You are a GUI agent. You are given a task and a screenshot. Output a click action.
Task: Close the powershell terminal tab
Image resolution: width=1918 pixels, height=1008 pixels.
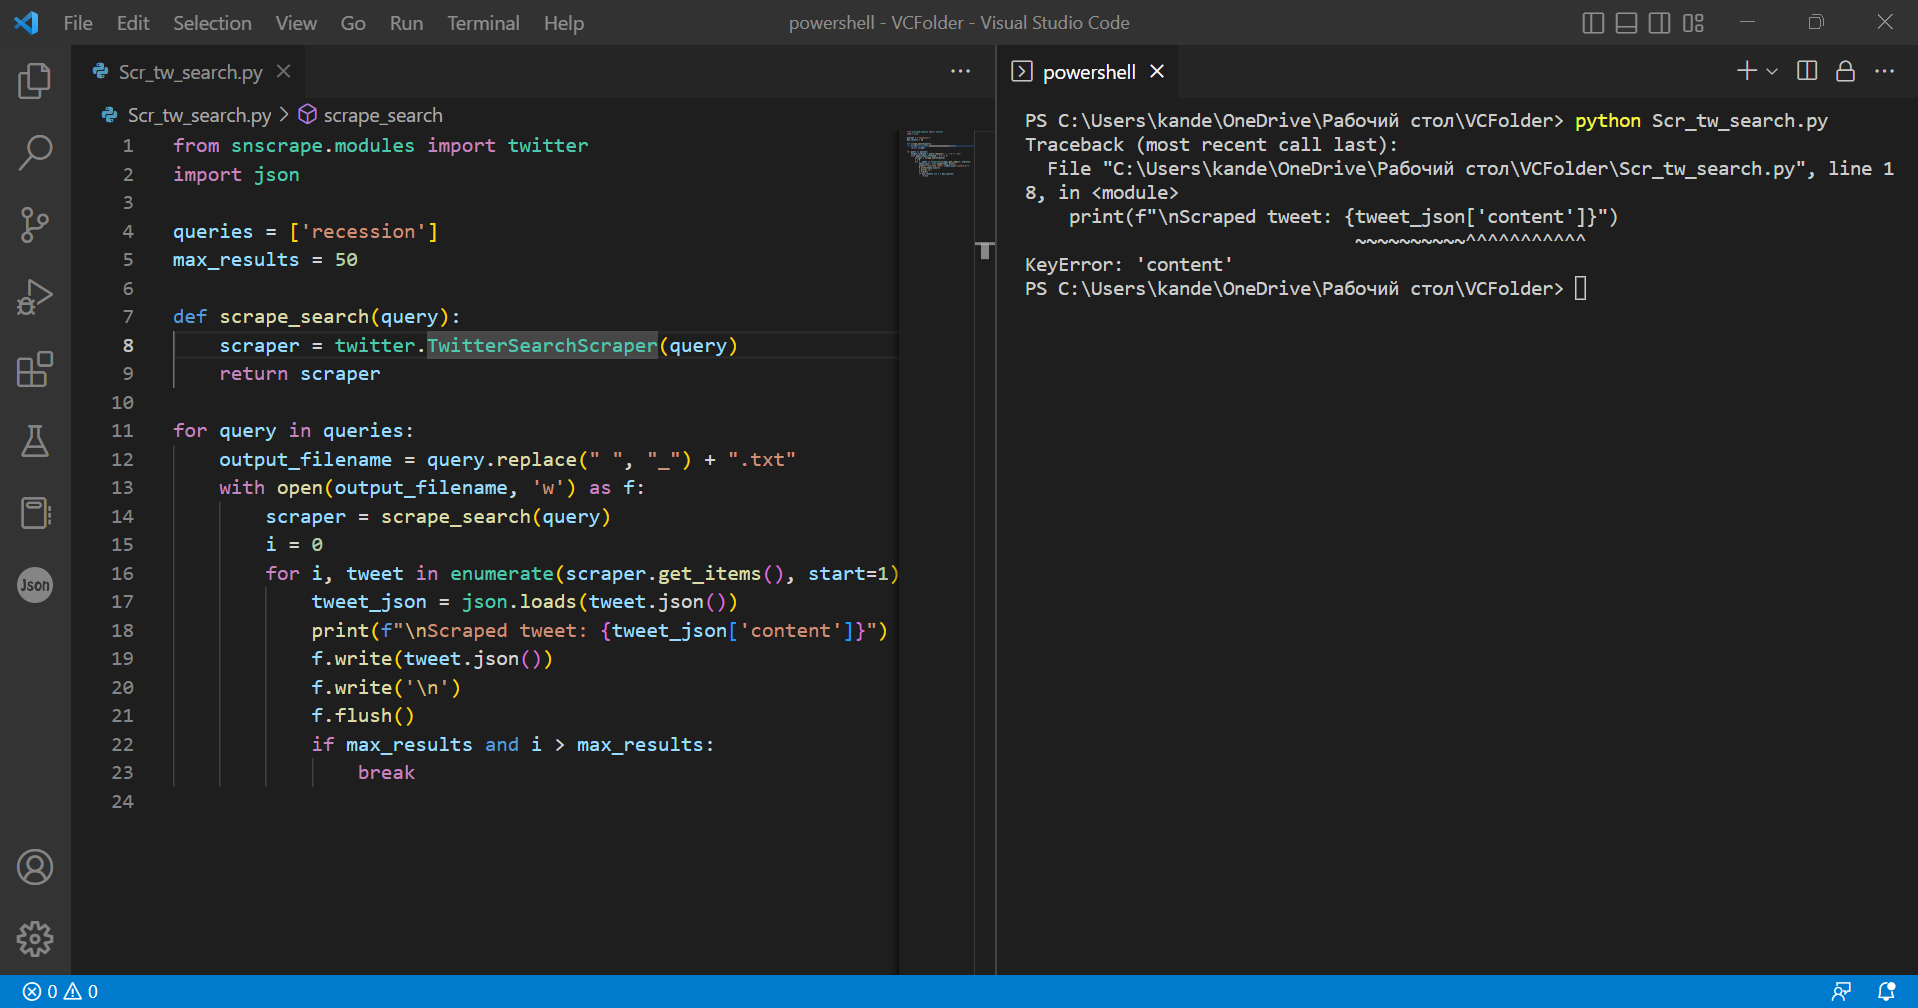pyautogui.click(x=1157, y=72)
